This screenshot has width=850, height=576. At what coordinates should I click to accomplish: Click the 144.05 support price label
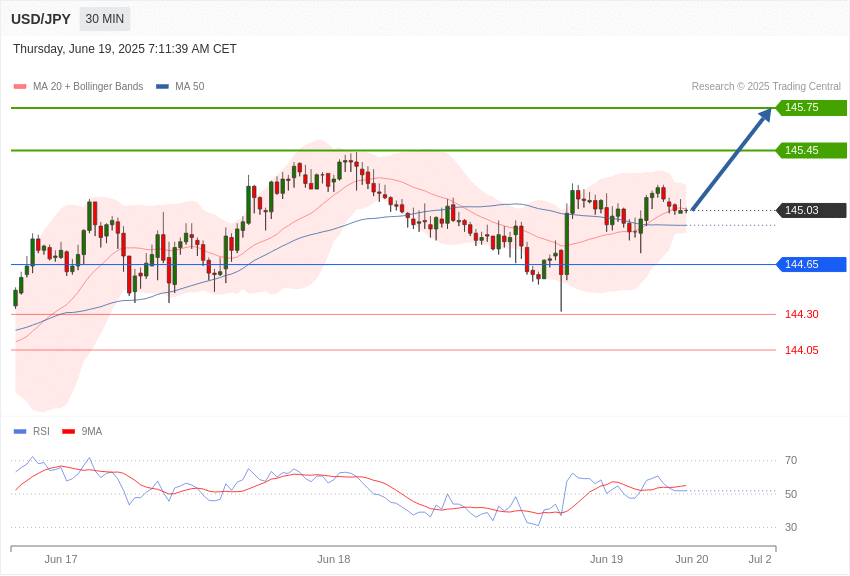click(802, 350)
